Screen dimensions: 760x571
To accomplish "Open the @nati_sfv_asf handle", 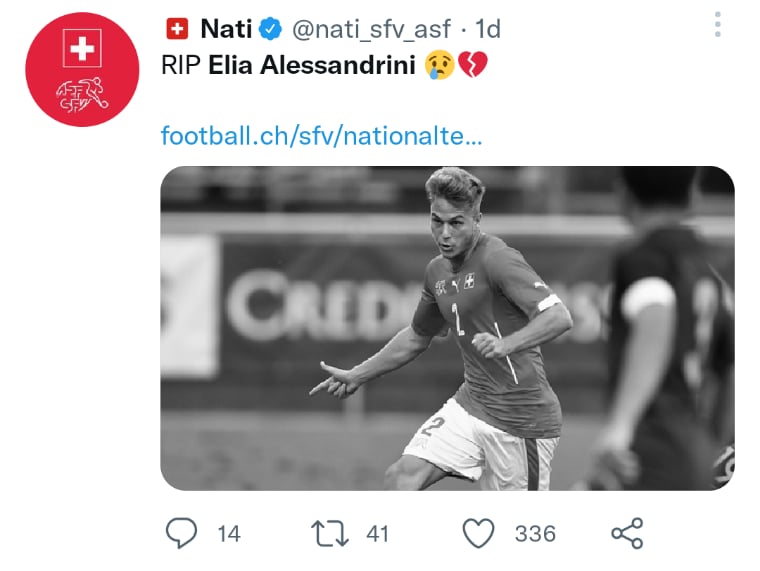I will coord(372,29).
